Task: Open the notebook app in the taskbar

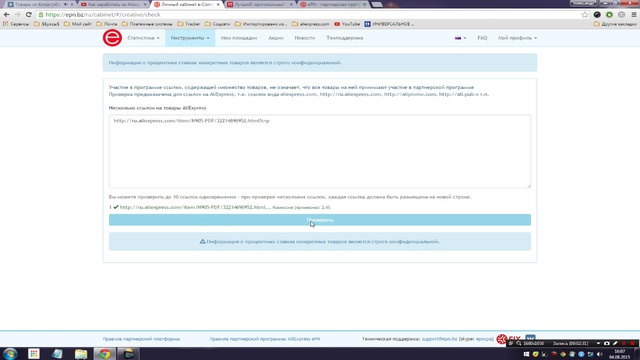Action: click(57, 353)
